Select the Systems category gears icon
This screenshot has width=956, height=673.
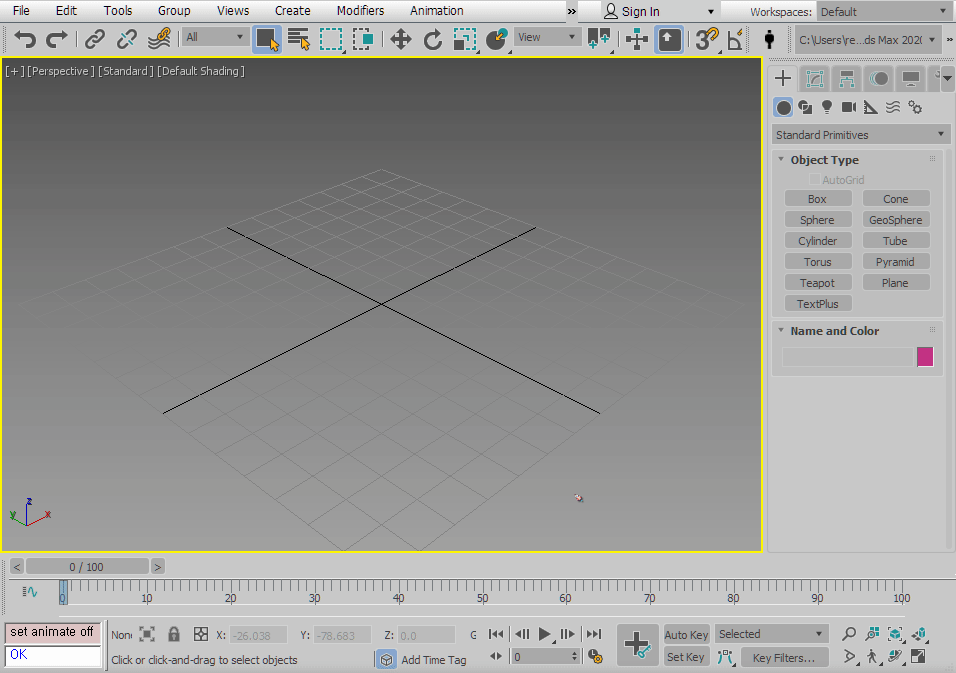point(915,108)
